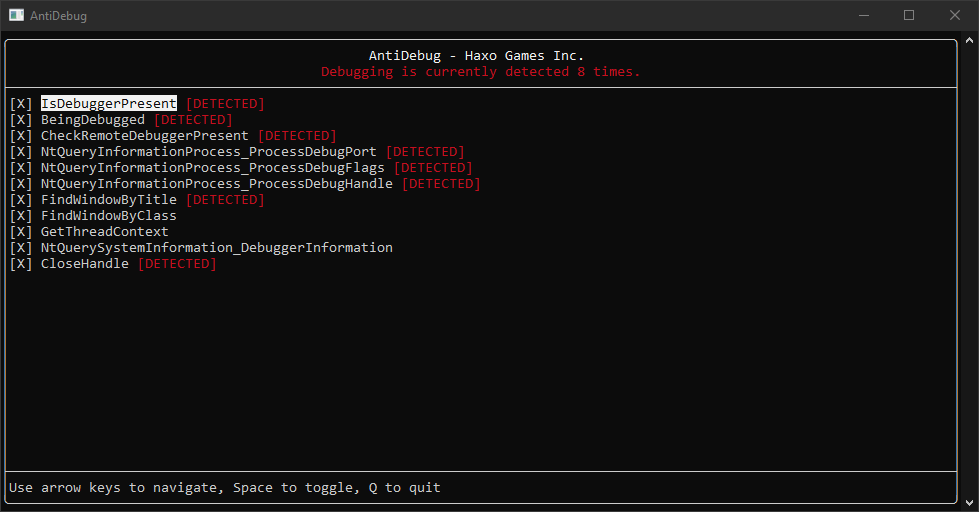Image resolution: width=979 pixels, height=512 pixels.
Task: Toggle the IsDebuggerPresent [X] checkbox
Action: 21,104
